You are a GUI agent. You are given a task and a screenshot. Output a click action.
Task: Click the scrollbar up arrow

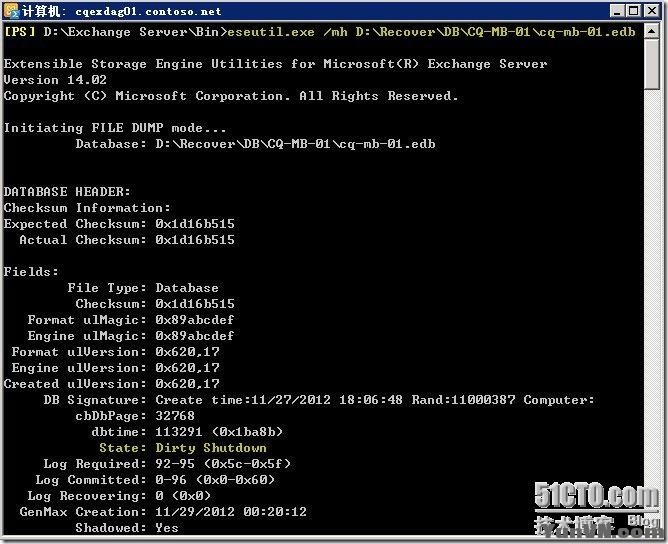click(651, 31)
